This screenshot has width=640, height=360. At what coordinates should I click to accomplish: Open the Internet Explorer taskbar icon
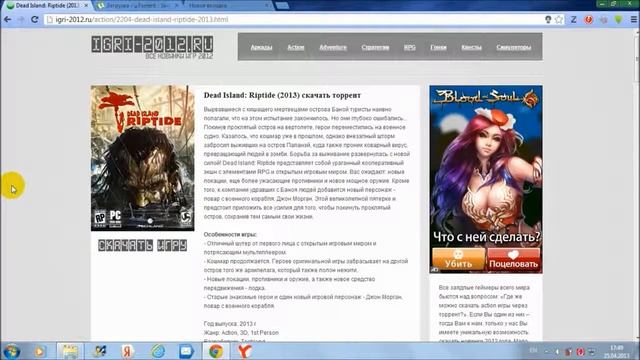point(158,351)
